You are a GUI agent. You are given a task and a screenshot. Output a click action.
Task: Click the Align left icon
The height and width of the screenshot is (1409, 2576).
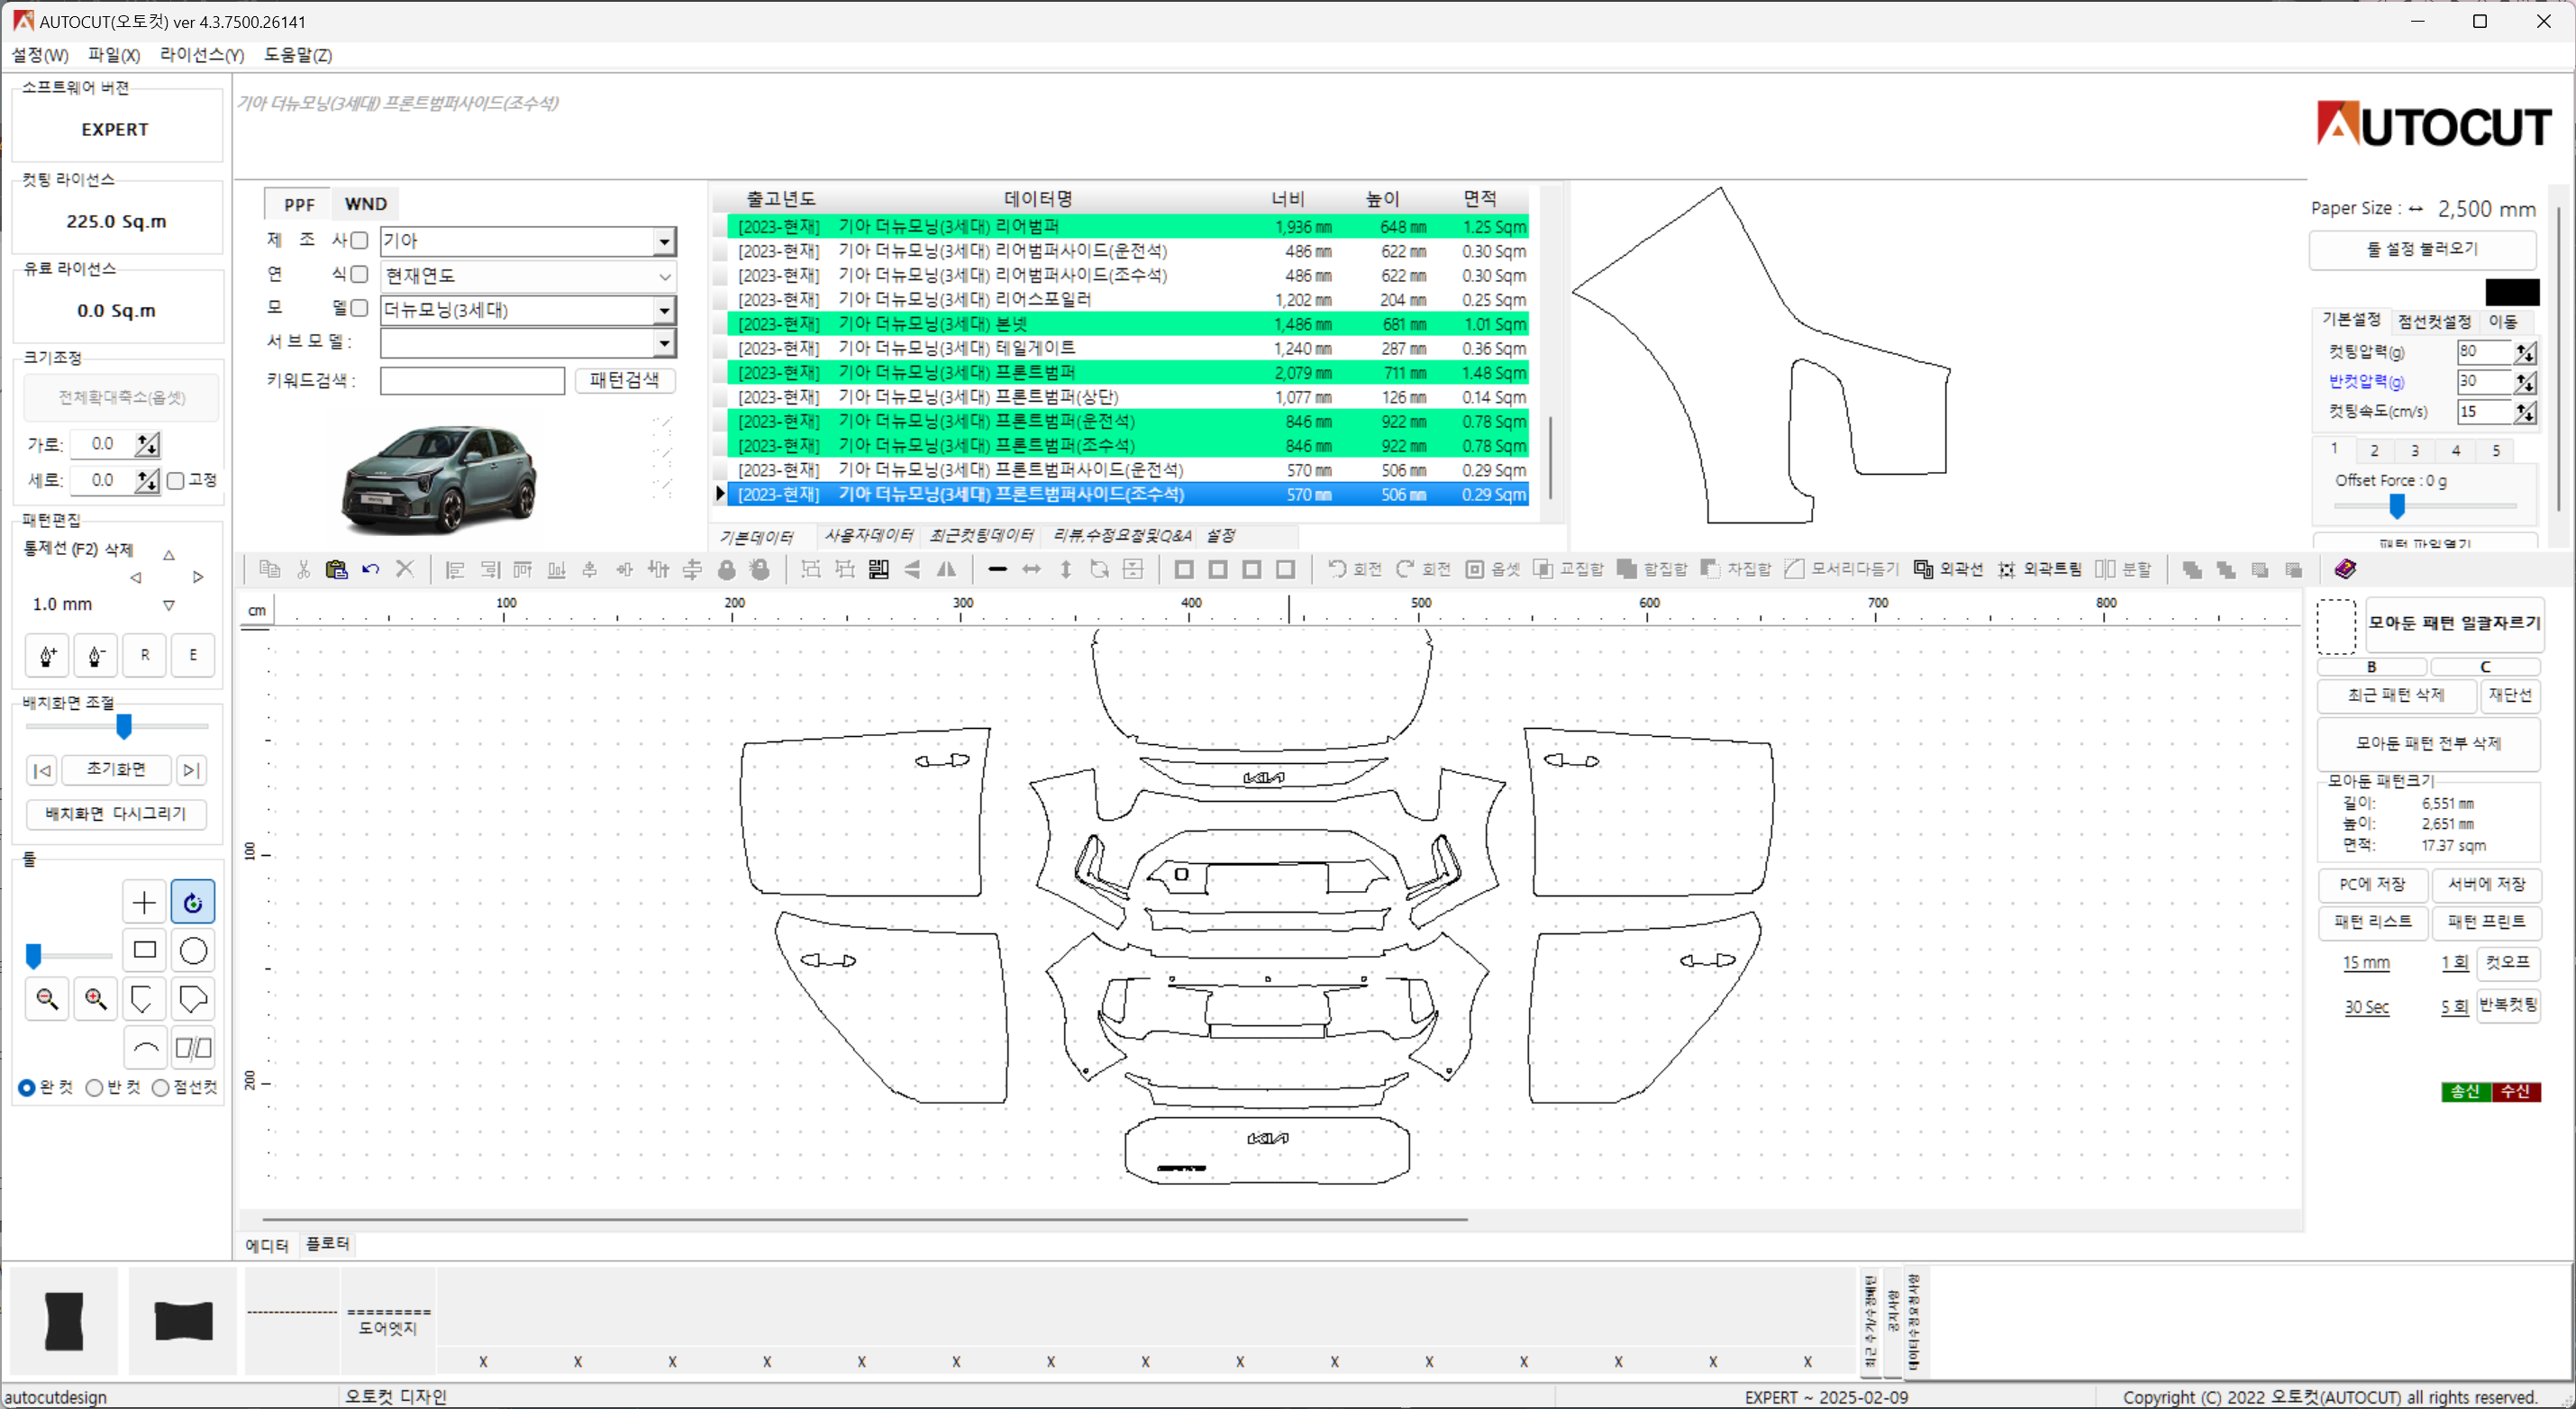click(x=455, y=569)
